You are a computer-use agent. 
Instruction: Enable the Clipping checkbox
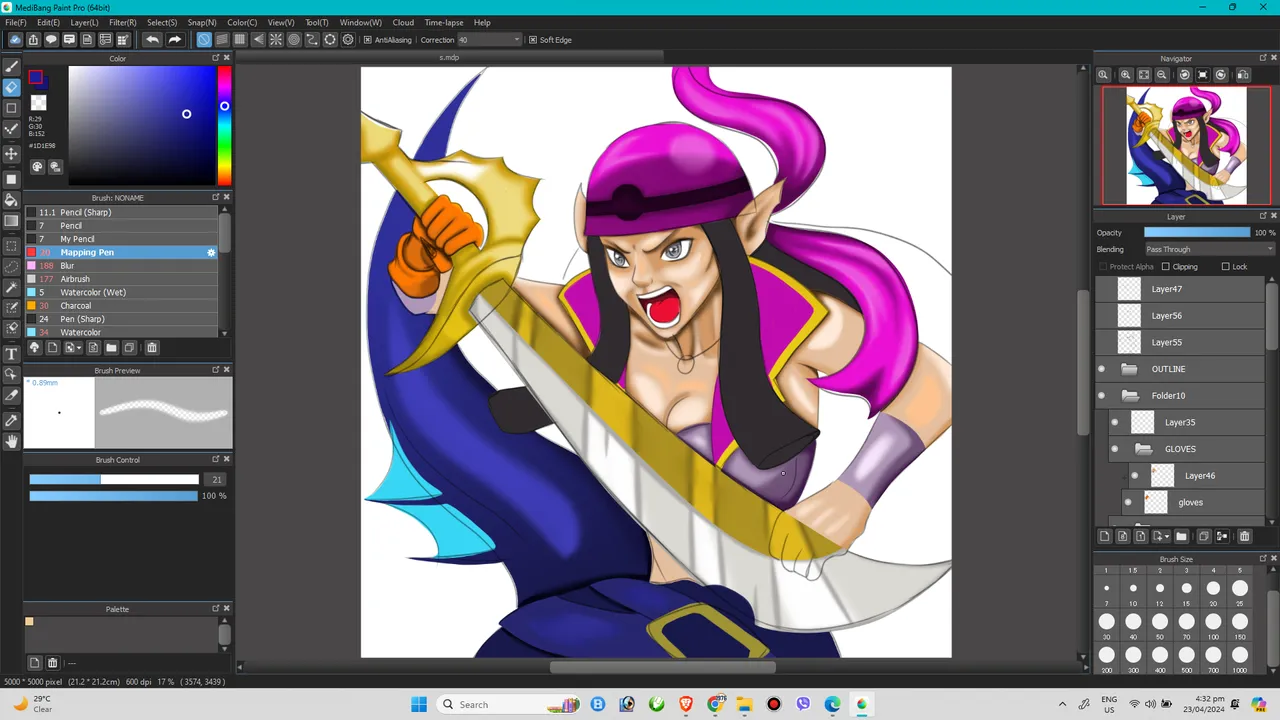(1165, 267)
